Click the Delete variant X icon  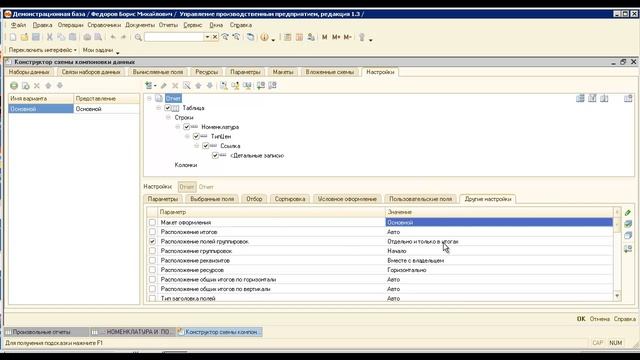pyautogui.click(x=37, y=86)
